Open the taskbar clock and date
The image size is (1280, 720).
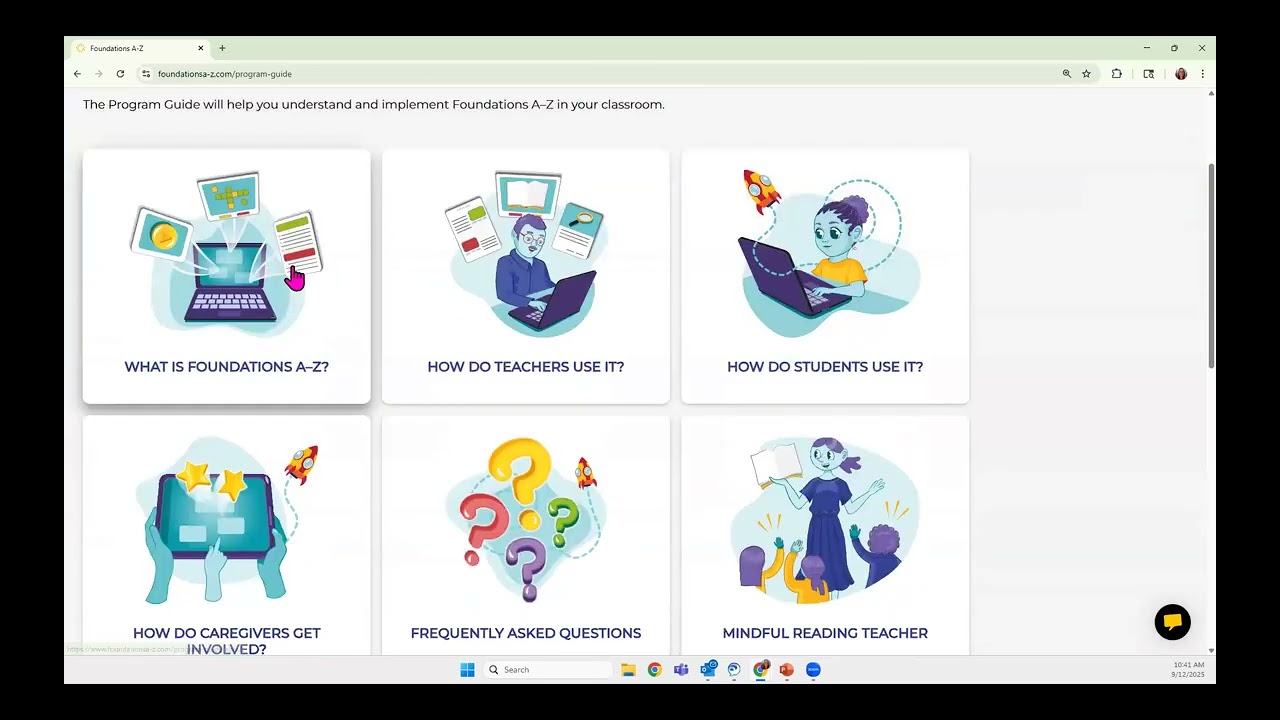(1188, 670)
